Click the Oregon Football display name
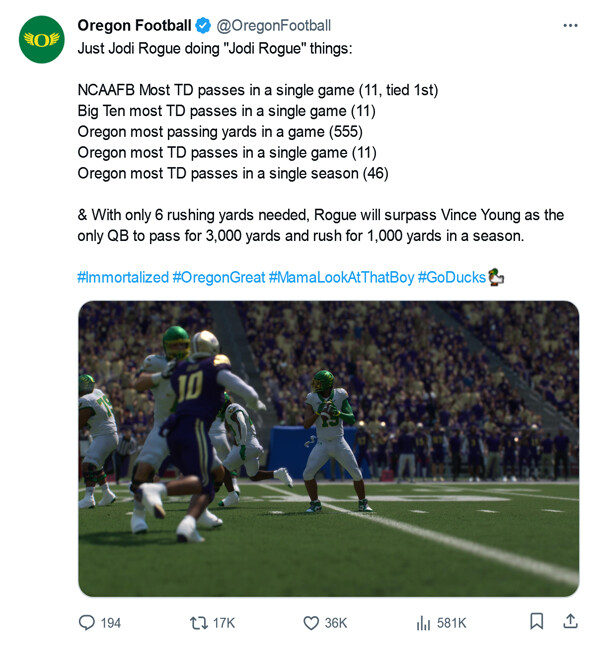 [134, 26]
